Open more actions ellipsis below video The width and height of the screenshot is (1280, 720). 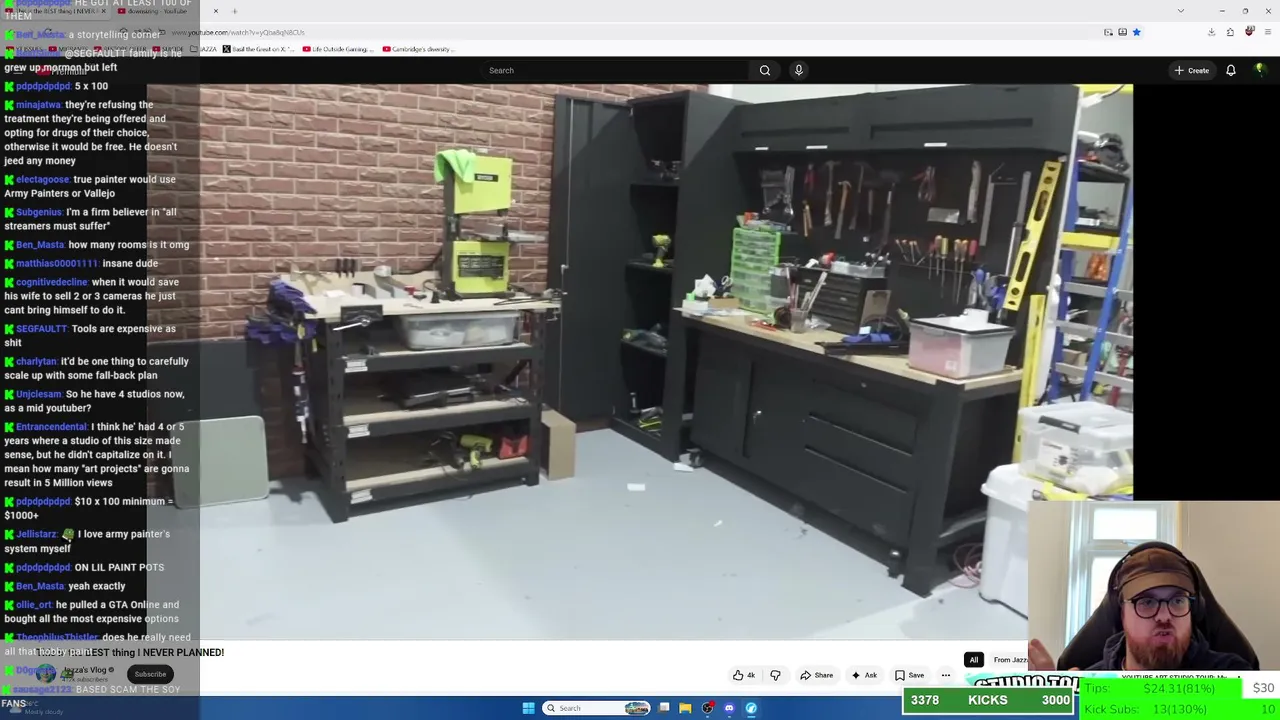point(945,675)
